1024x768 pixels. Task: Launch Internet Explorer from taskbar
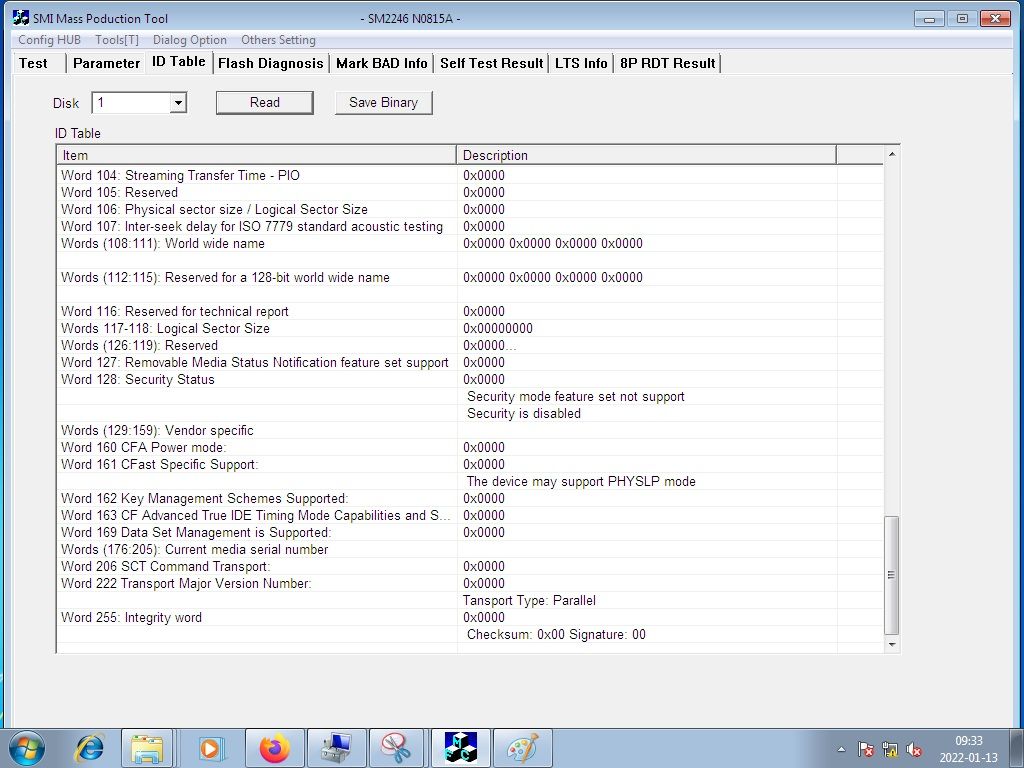pos(89,748)
